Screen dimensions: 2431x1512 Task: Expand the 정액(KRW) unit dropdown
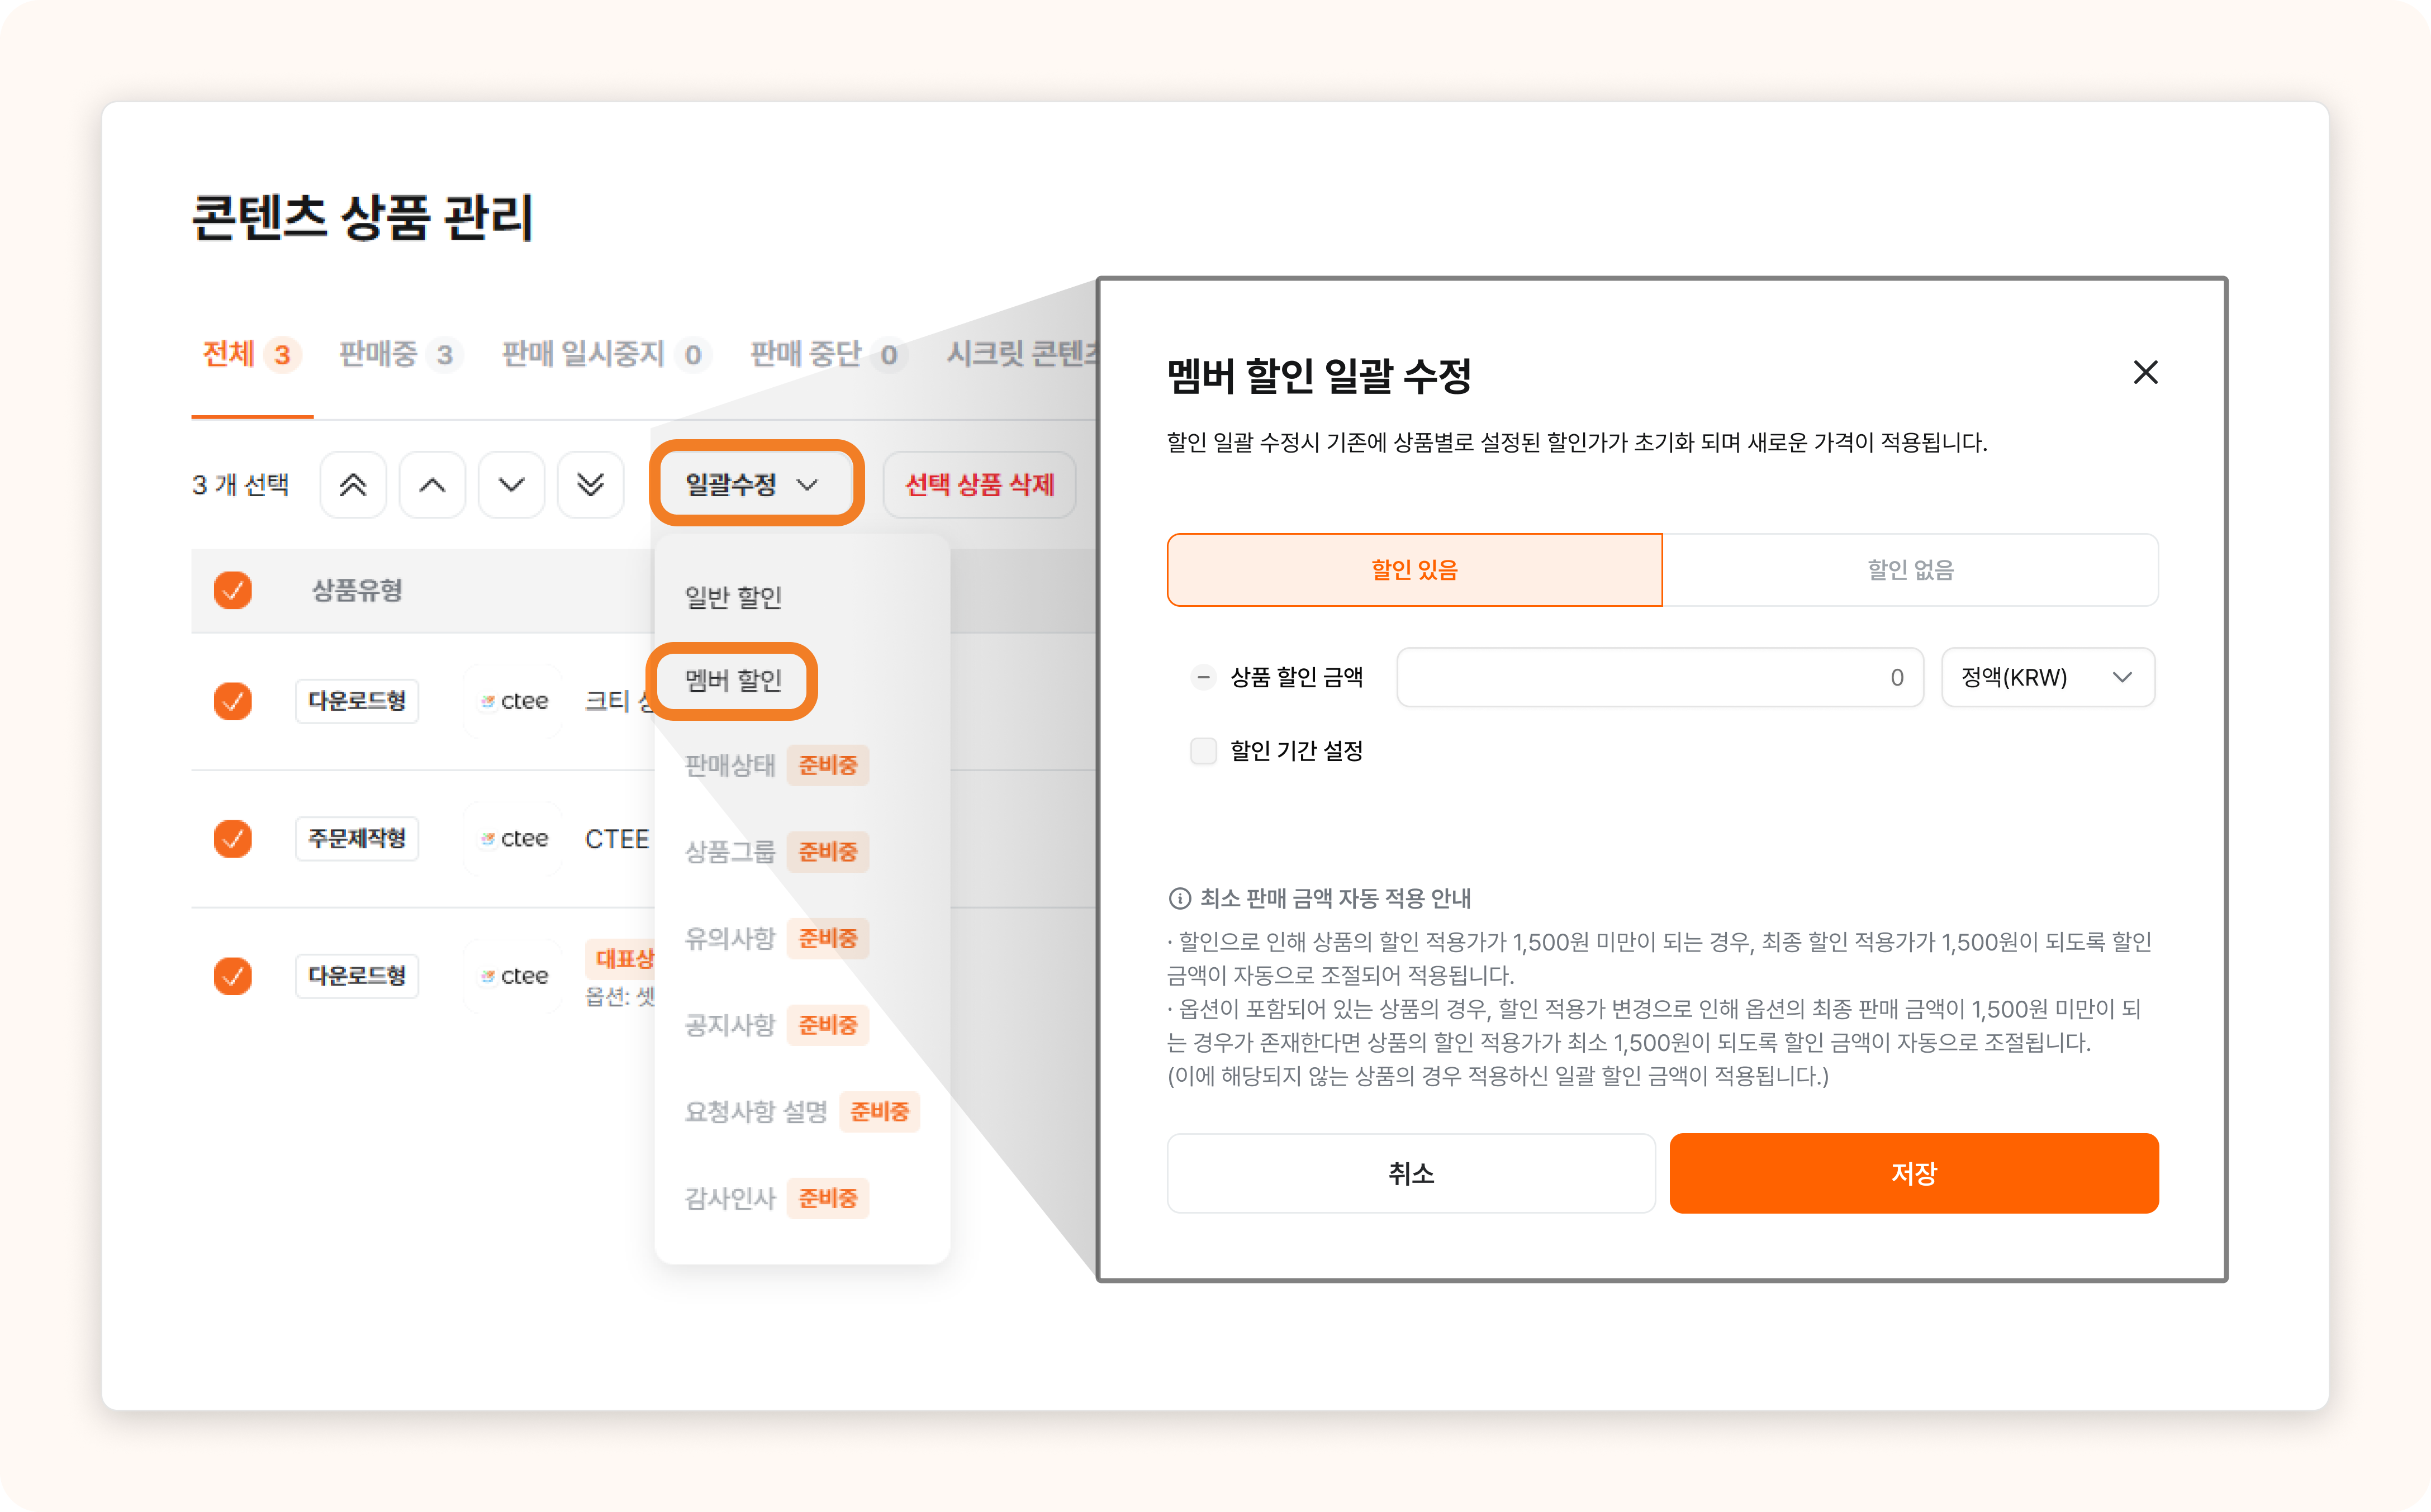pos(2047,677)
